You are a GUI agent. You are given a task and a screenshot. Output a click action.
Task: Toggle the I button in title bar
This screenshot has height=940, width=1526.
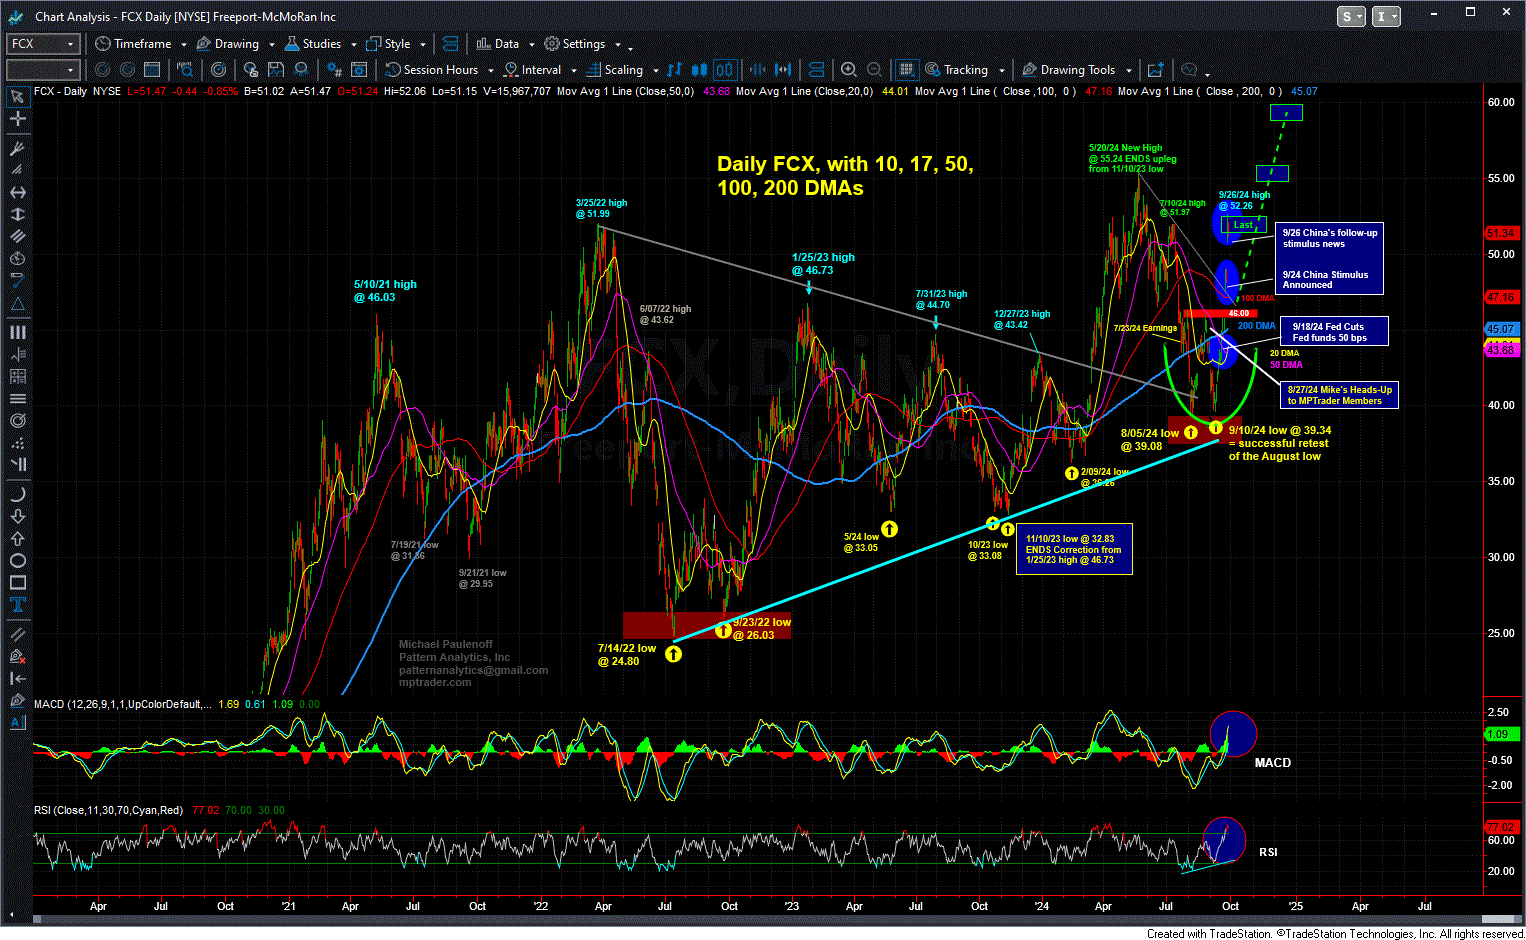click(x=1387, y=16)
